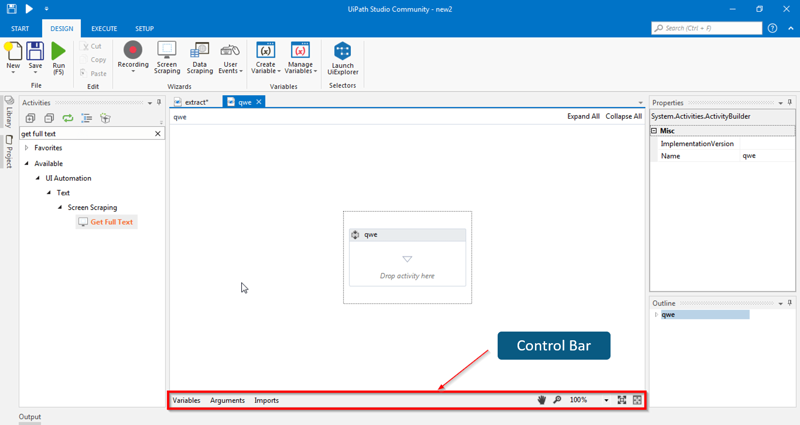Open the Activities panel options dropdown
The width and height of the screenshot is (800, 425).
coord(150,103)
